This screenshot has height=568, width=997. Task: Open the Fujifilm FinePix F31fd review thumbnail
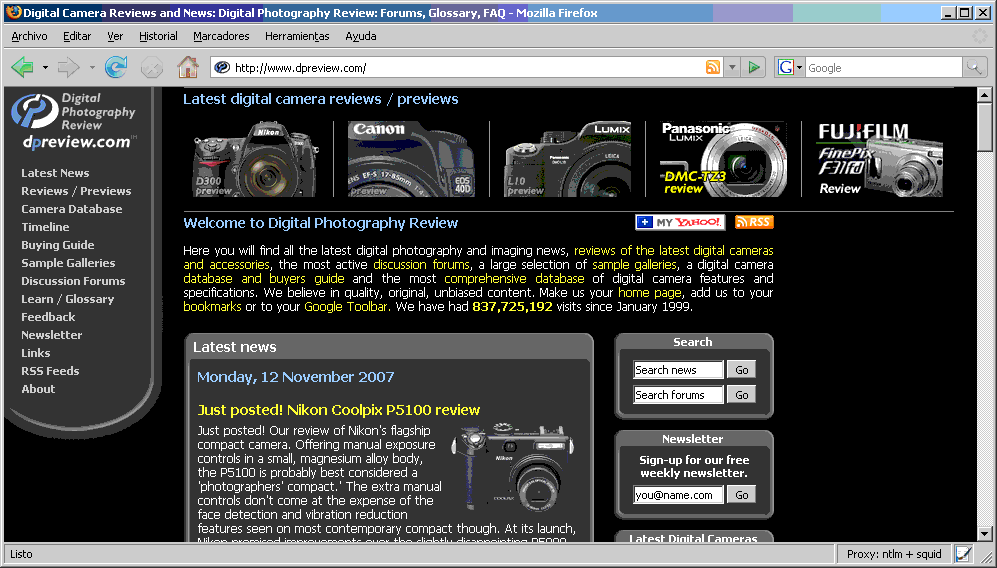(879, 159)
